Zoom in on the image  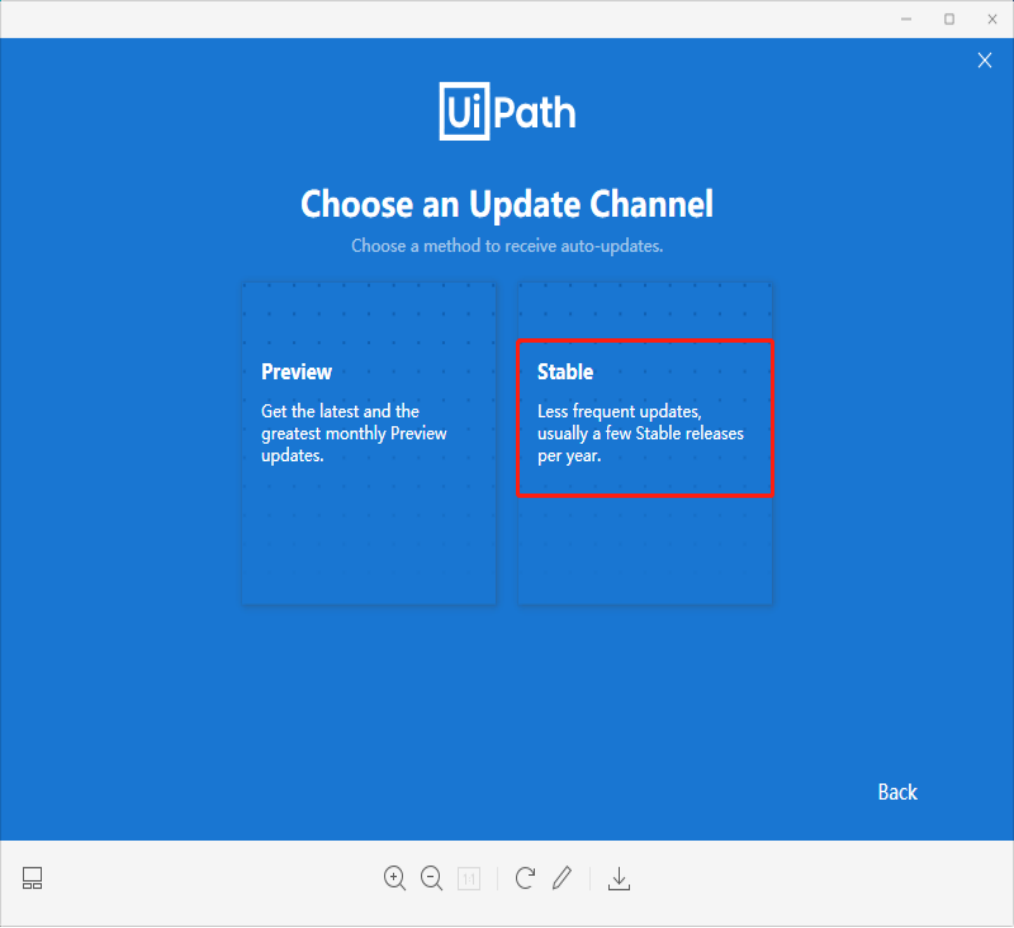tap(394, 878)
